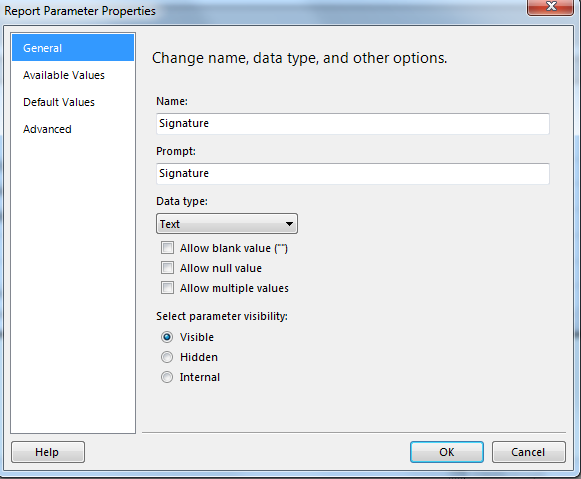Click the Prompt text field
The height and width of the screenshot is (479, 581).
[x=352, y=174]
